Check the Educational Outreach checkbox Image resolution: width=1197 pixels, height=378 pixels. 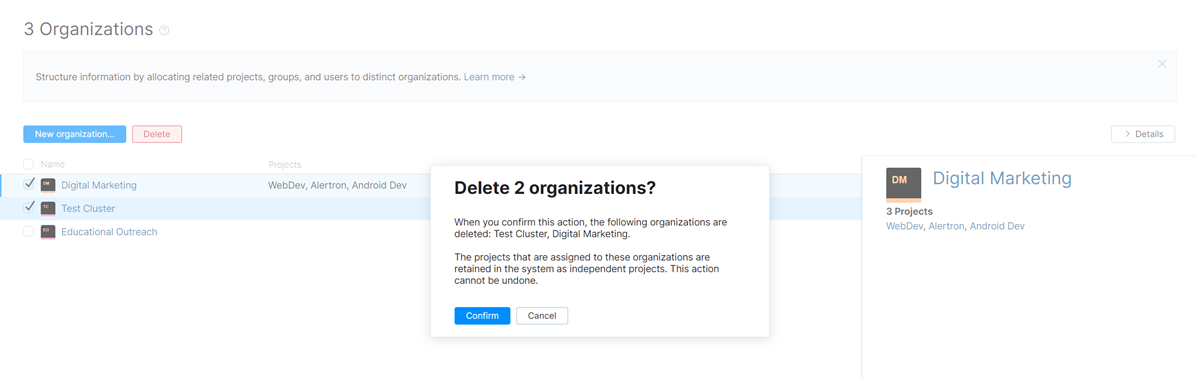pos(28,231)
